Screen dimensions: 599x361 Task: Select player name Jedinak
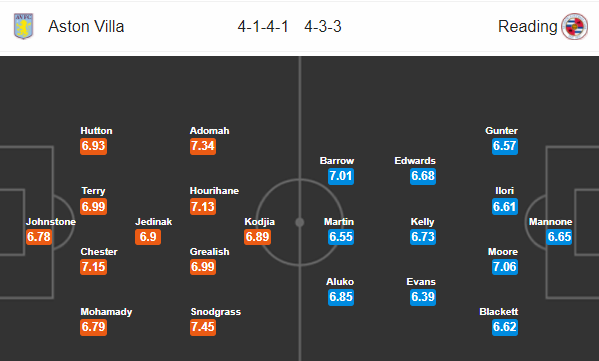coord(154,222)
